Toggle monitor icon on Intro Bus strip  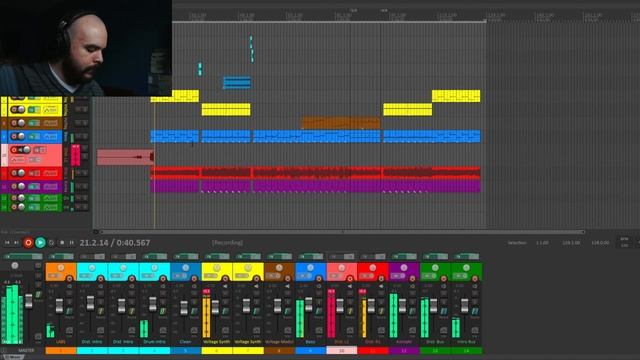tap(475, 287)
